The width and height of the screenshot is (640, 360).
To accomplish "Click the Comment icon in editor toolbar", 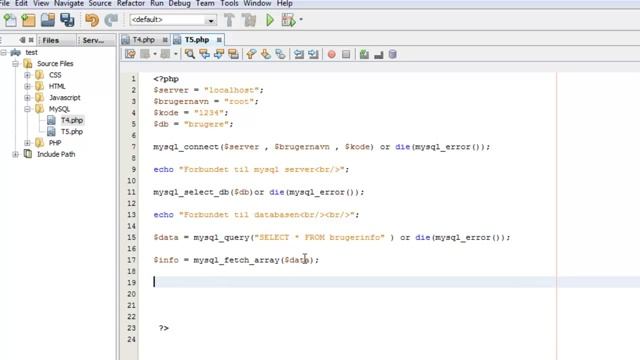I will [364, 54].
